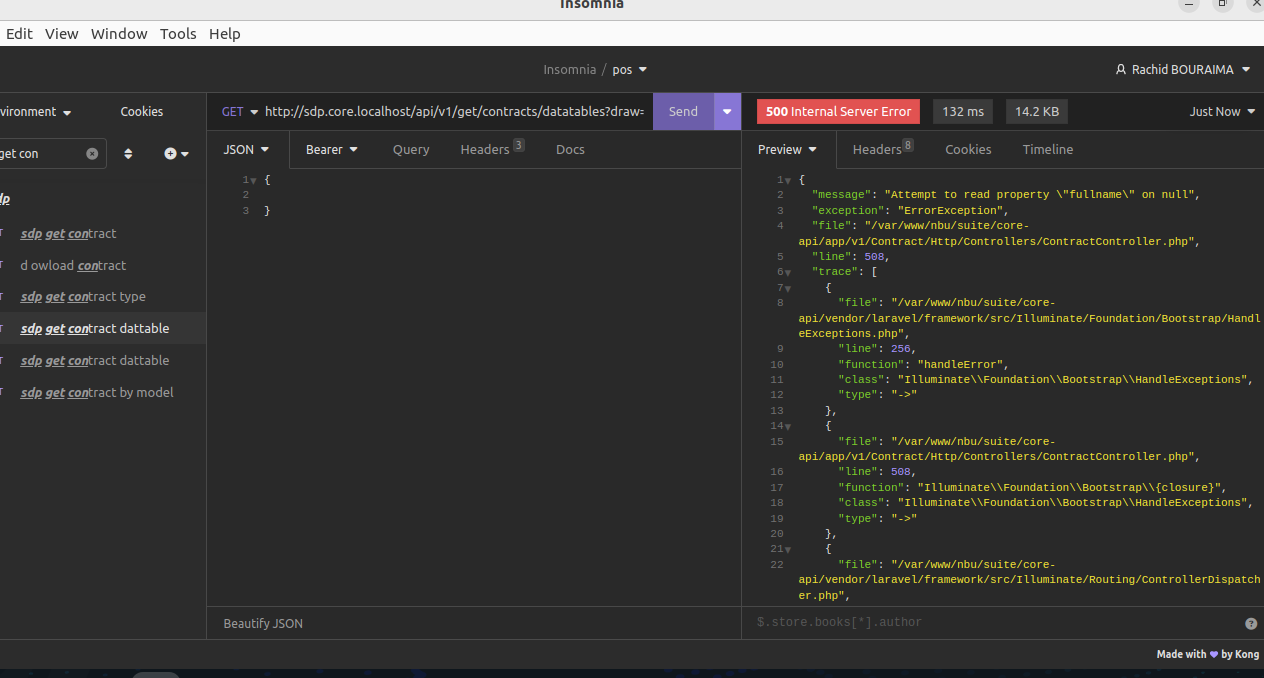This screenshot has width=1264, height=678.
Task: Open the help icon beside response filter
Action: 1251,623
